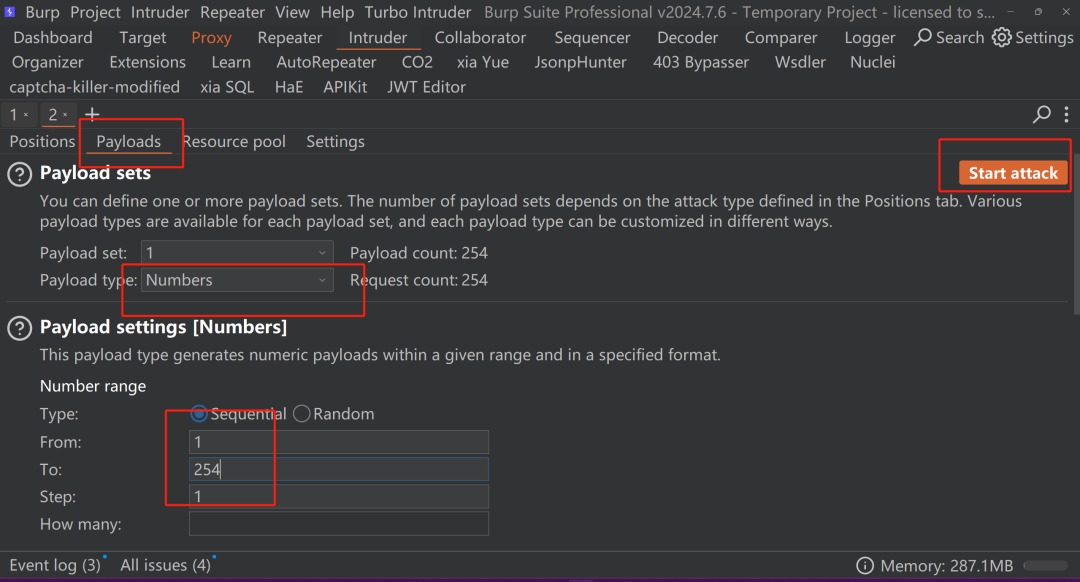Open the View menu
Screen dimensions: 1080x582
[292, 12]
